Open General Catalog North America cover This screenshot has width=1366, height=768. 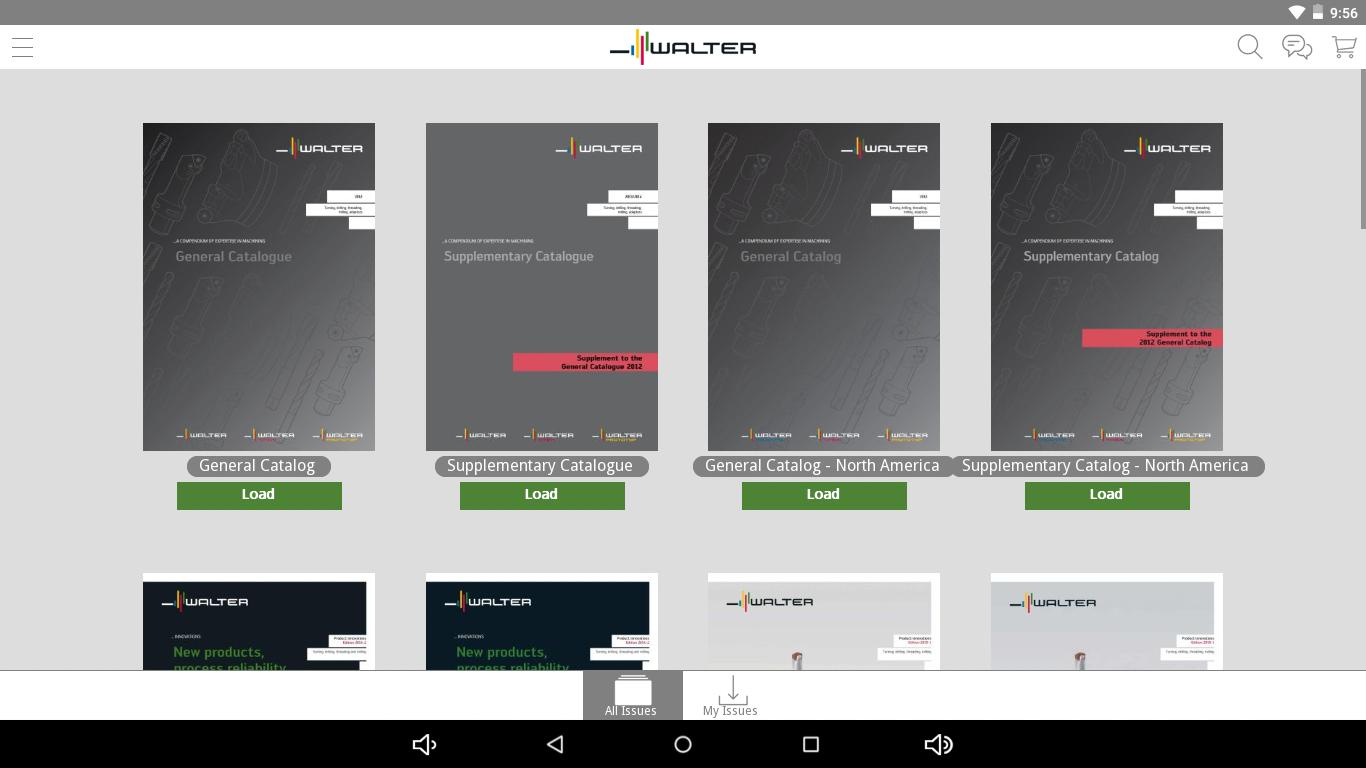pos(824,287)
